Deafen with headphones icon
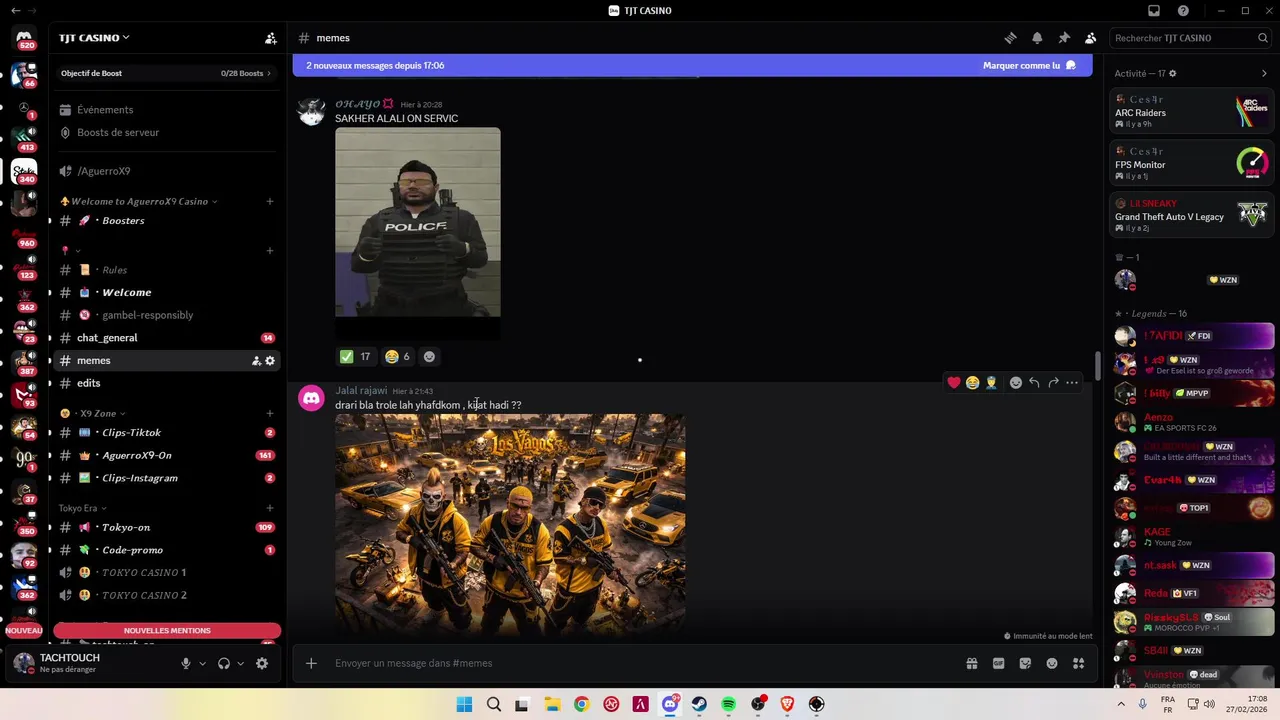 click(224, 663)
